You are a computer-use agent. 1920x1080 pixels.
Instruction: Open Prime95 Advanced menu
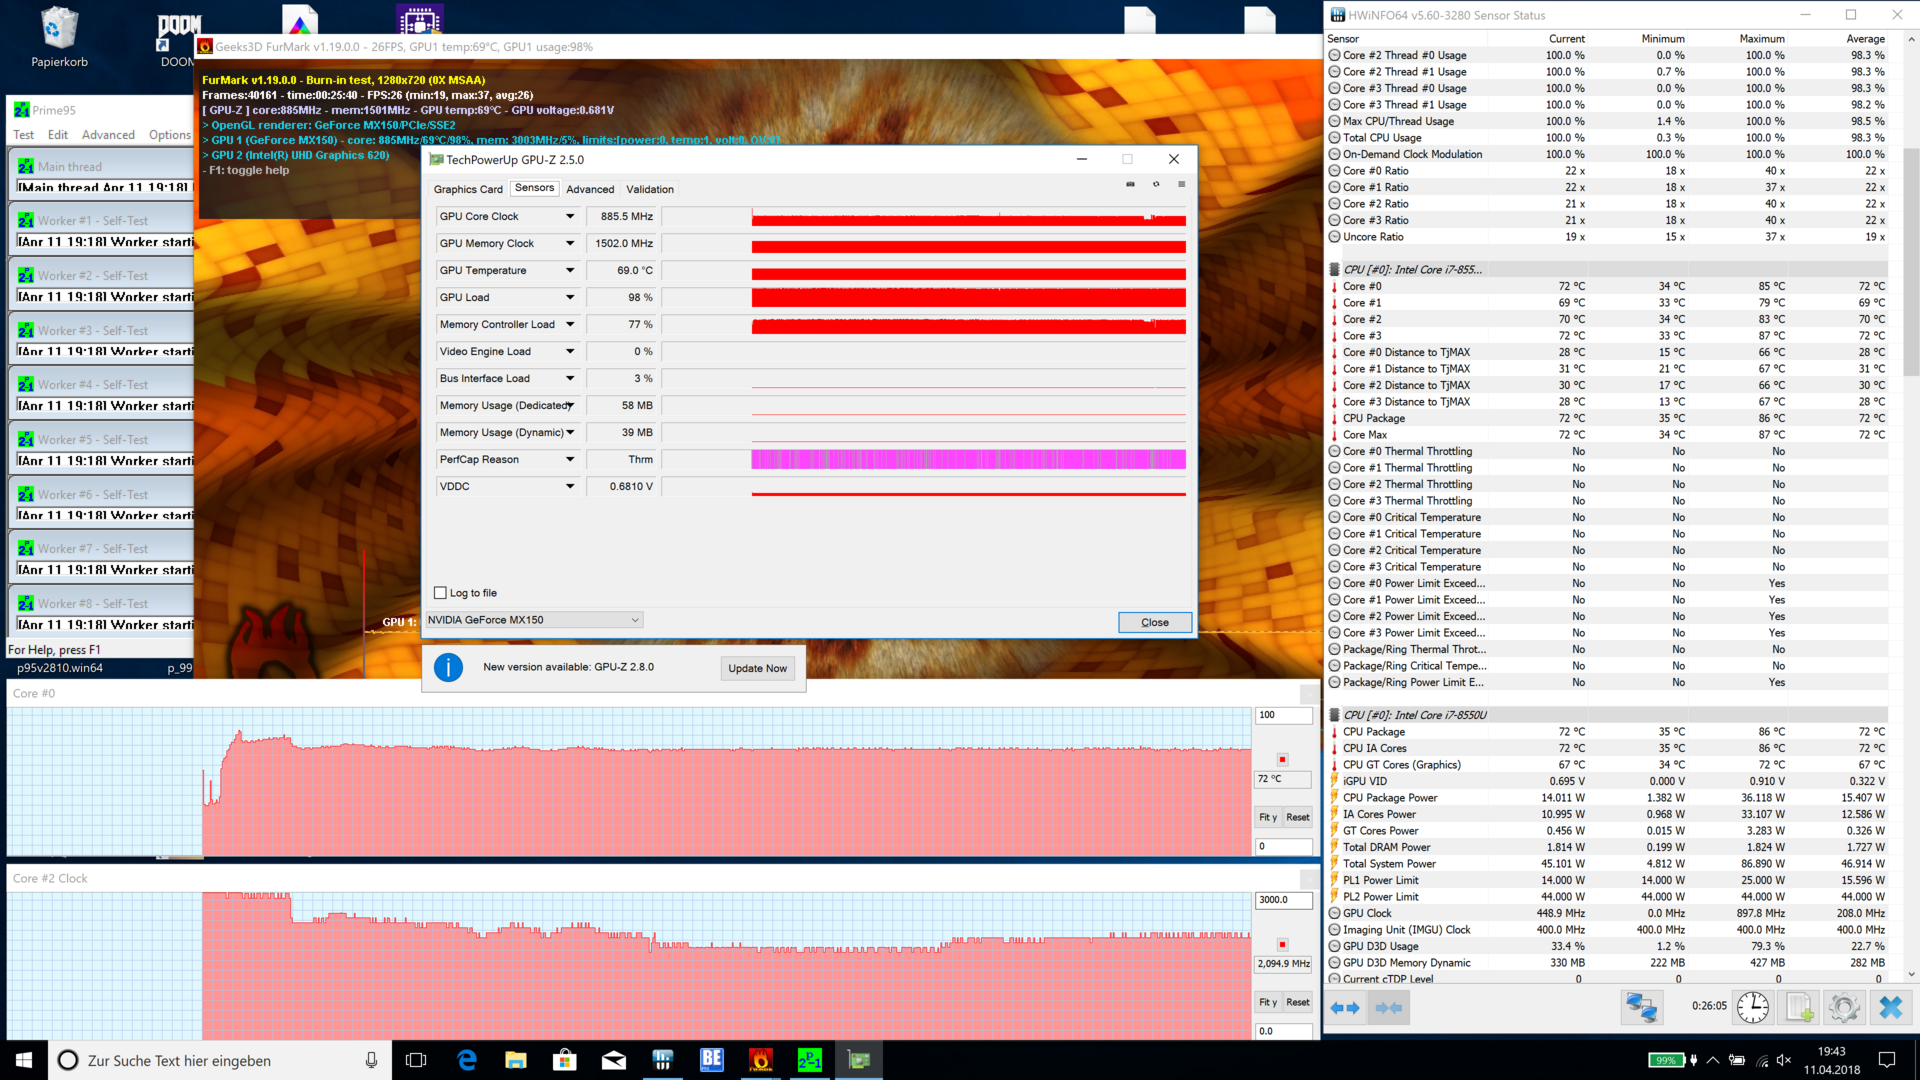108,135
